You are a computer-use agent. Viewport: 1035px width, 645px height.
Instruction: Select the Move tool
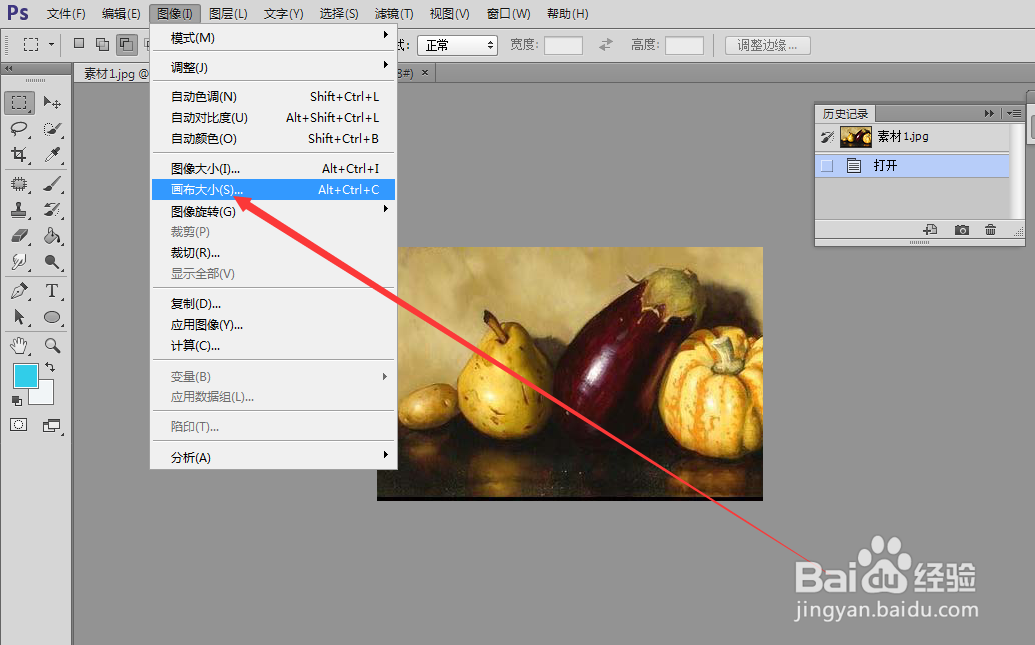[52, 103]
